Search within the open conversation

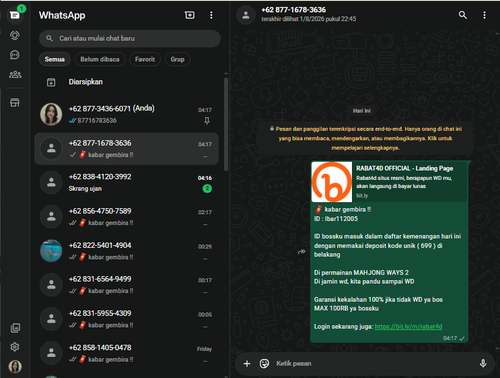[463, 15]
